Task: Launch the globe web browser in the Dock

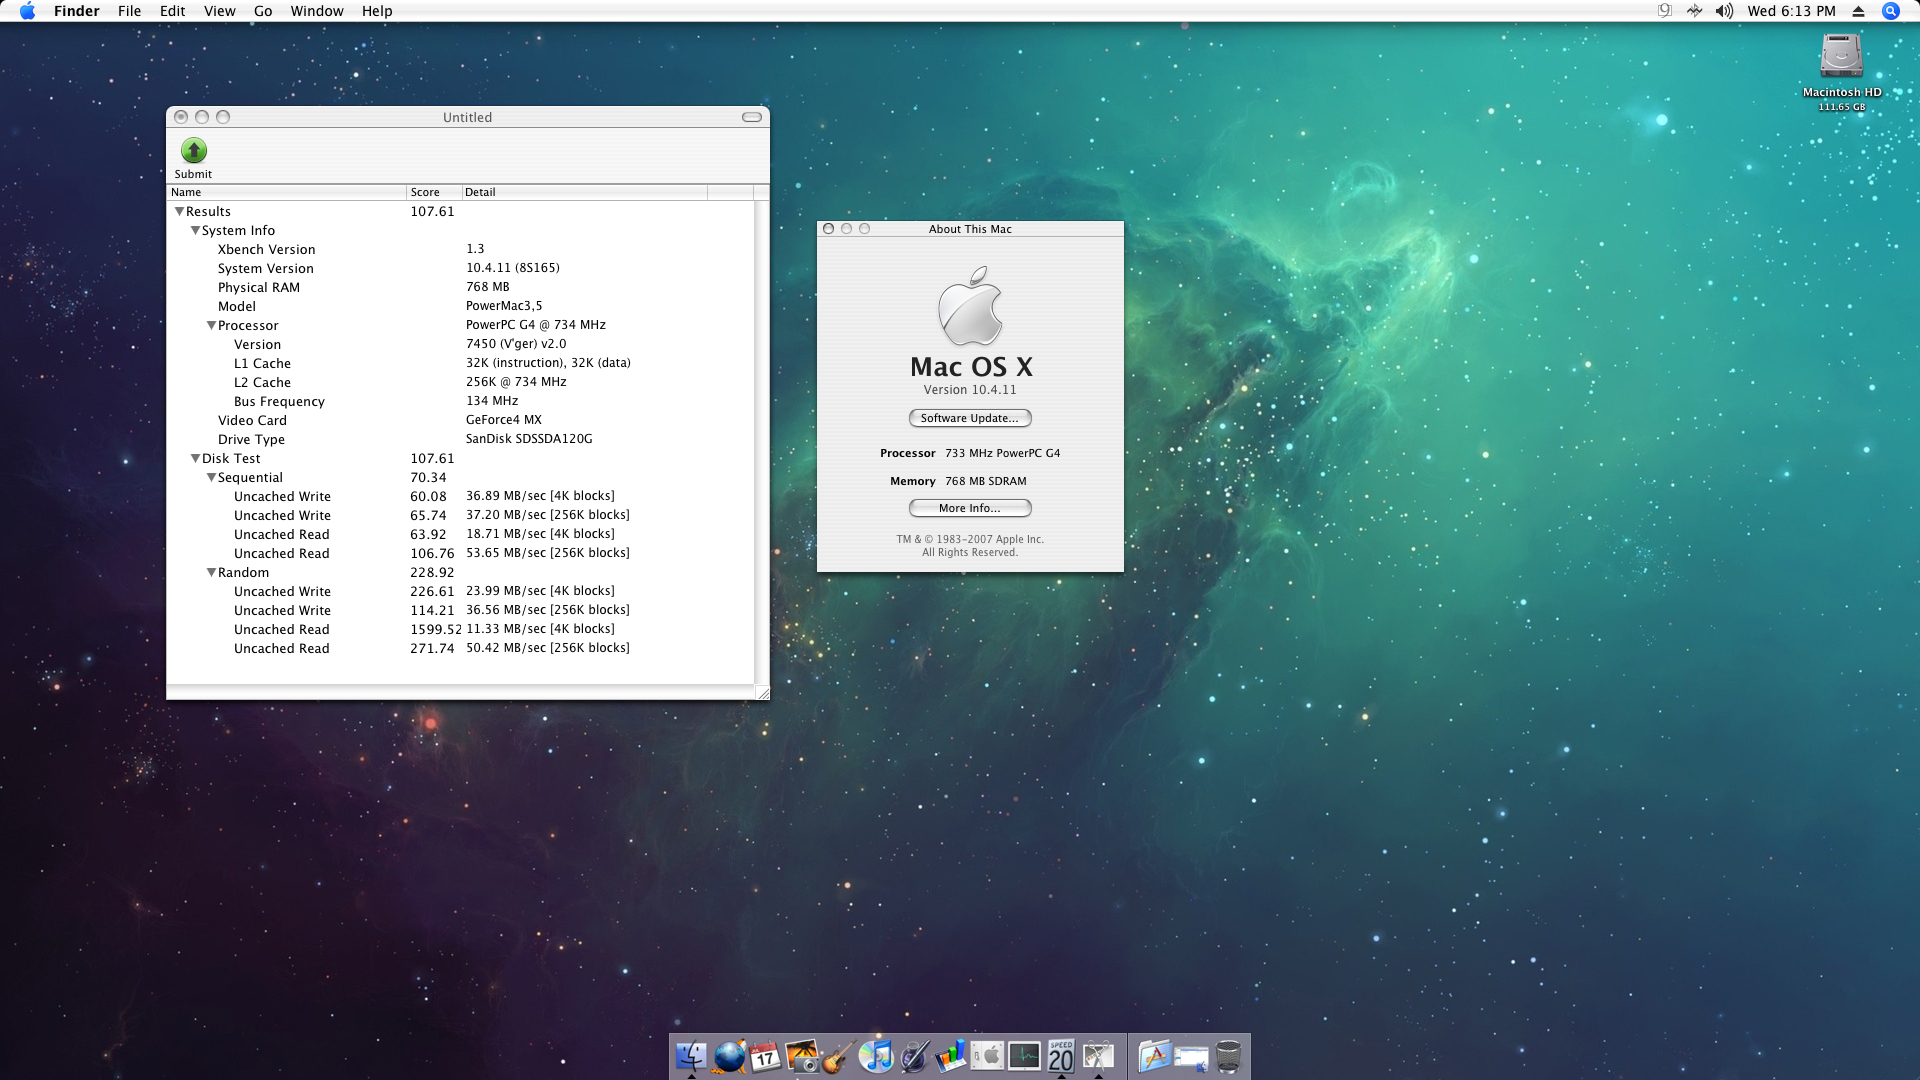Action: click(x=729, y=1056)
